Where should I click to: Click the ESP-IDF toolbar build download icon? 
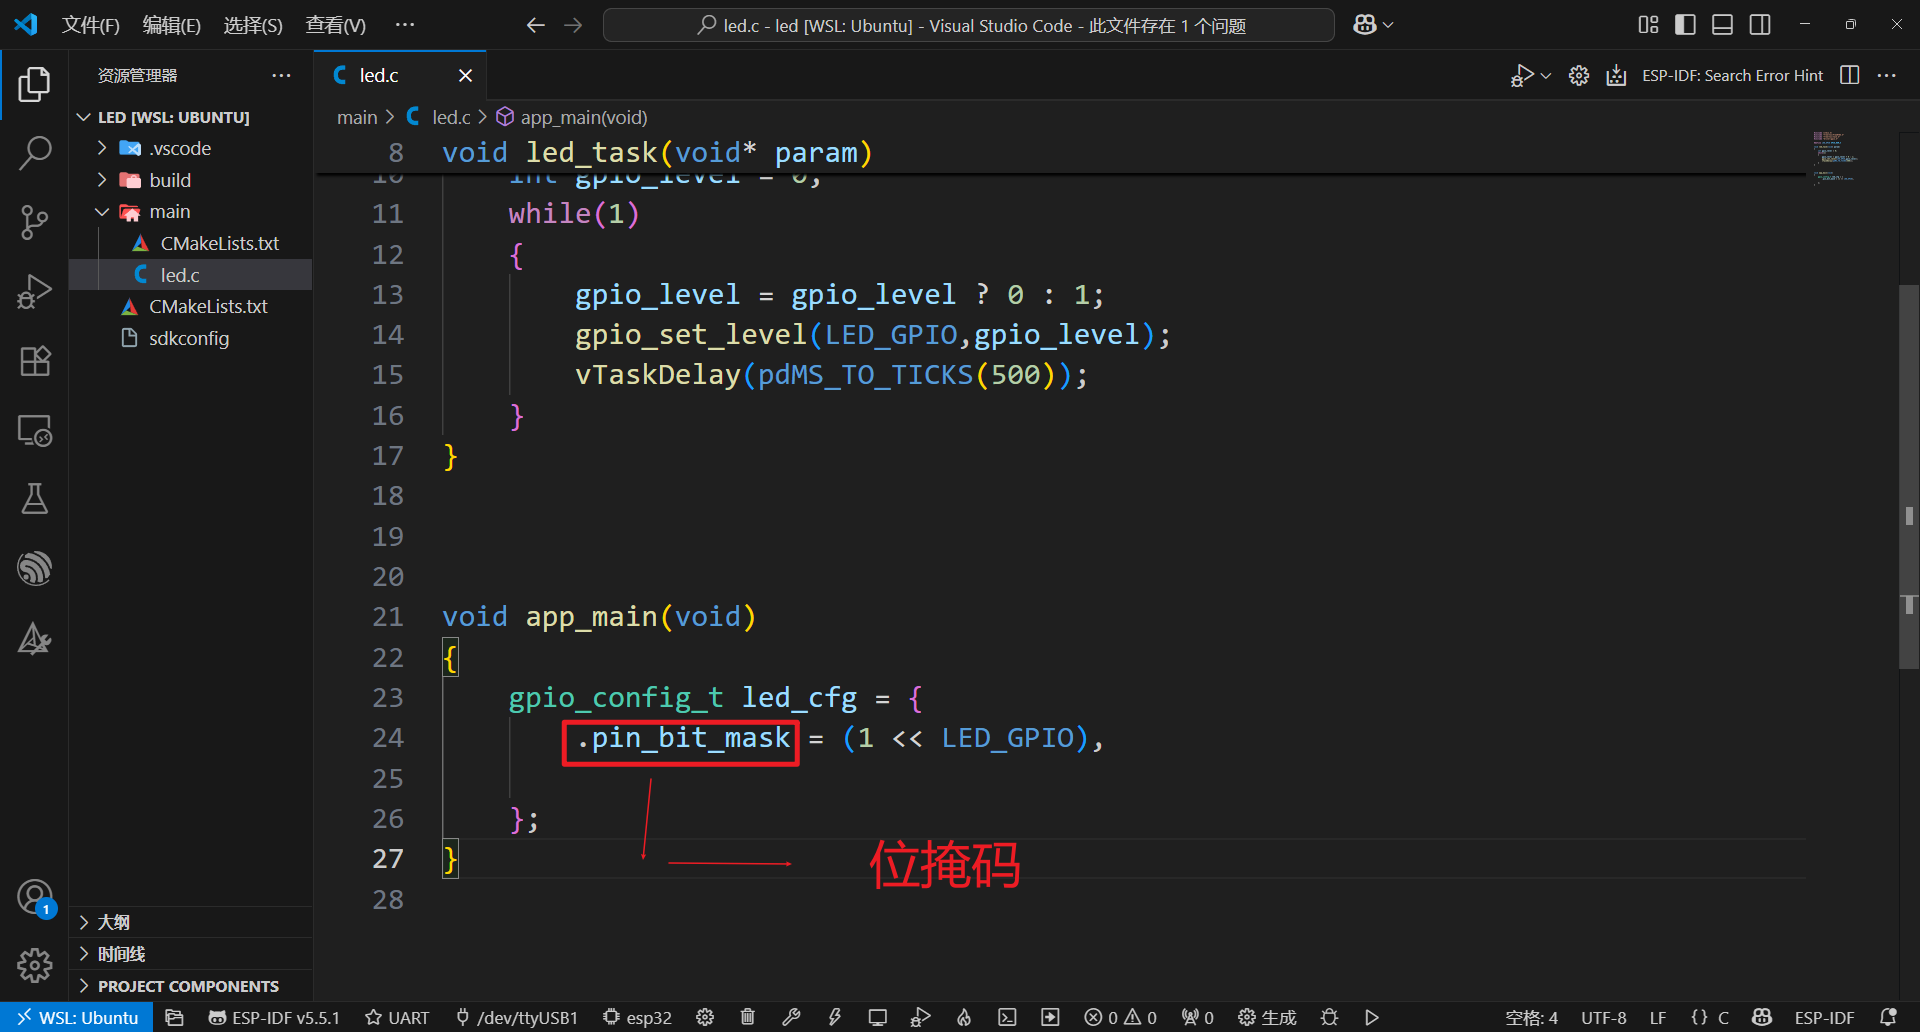click(x=1616, y=75)
